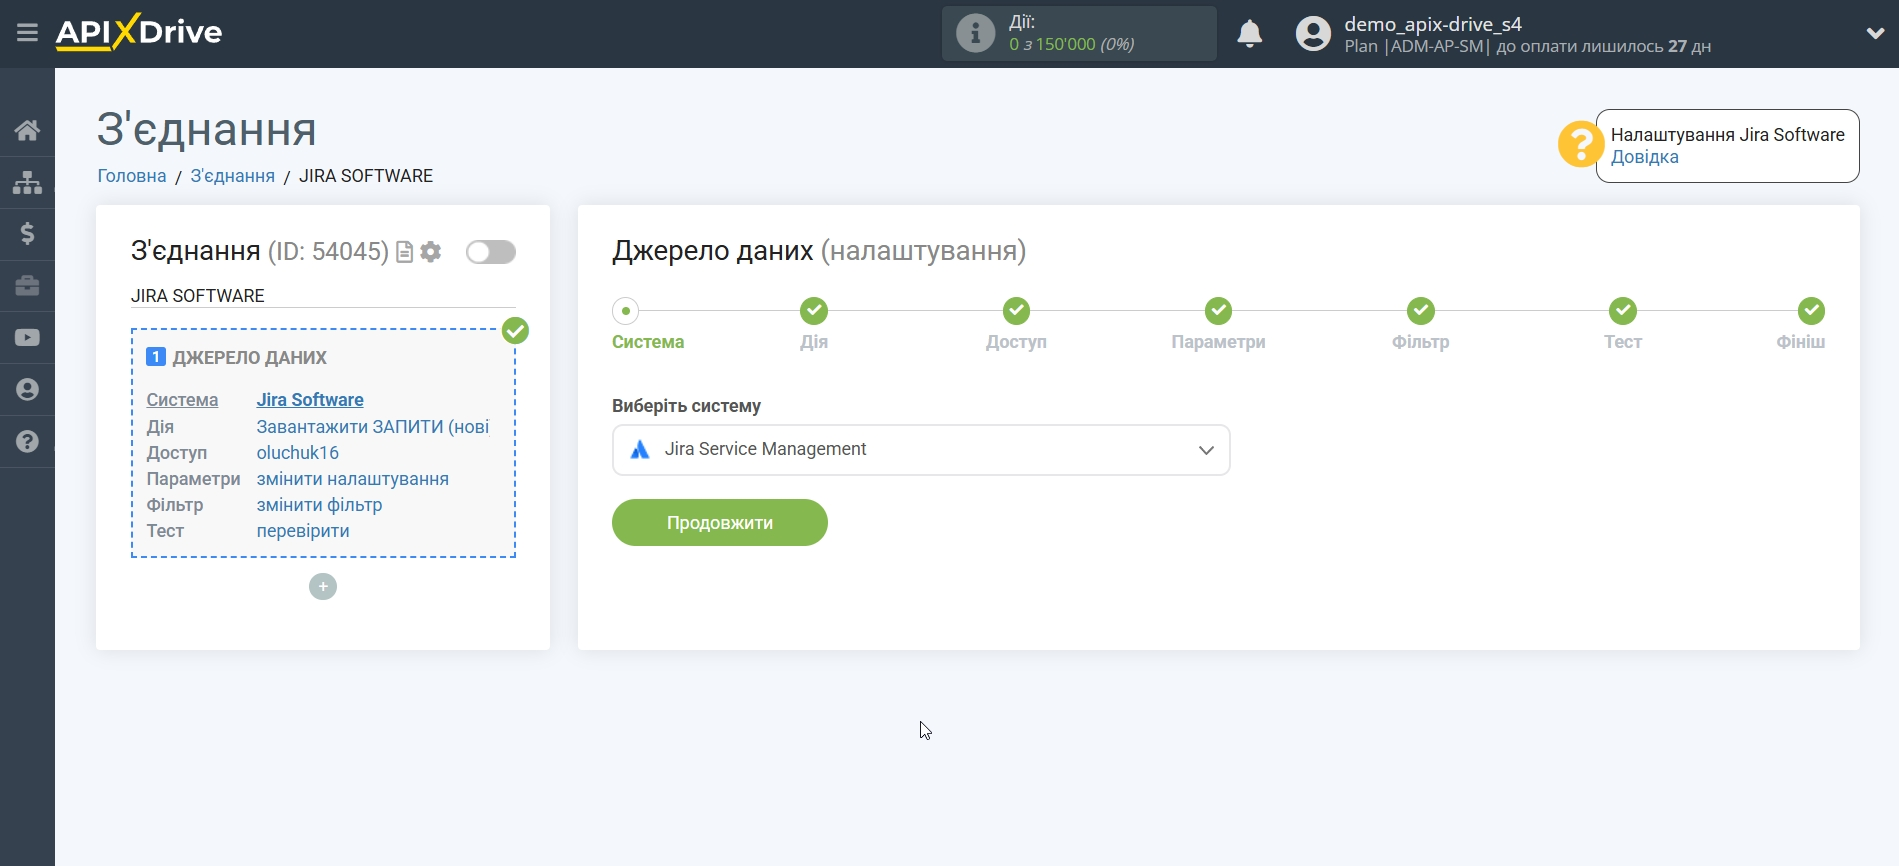The width and height of the screenshot is (1899, 866).
Task: Click змінити фільтр link
Action: click(320, 505)
